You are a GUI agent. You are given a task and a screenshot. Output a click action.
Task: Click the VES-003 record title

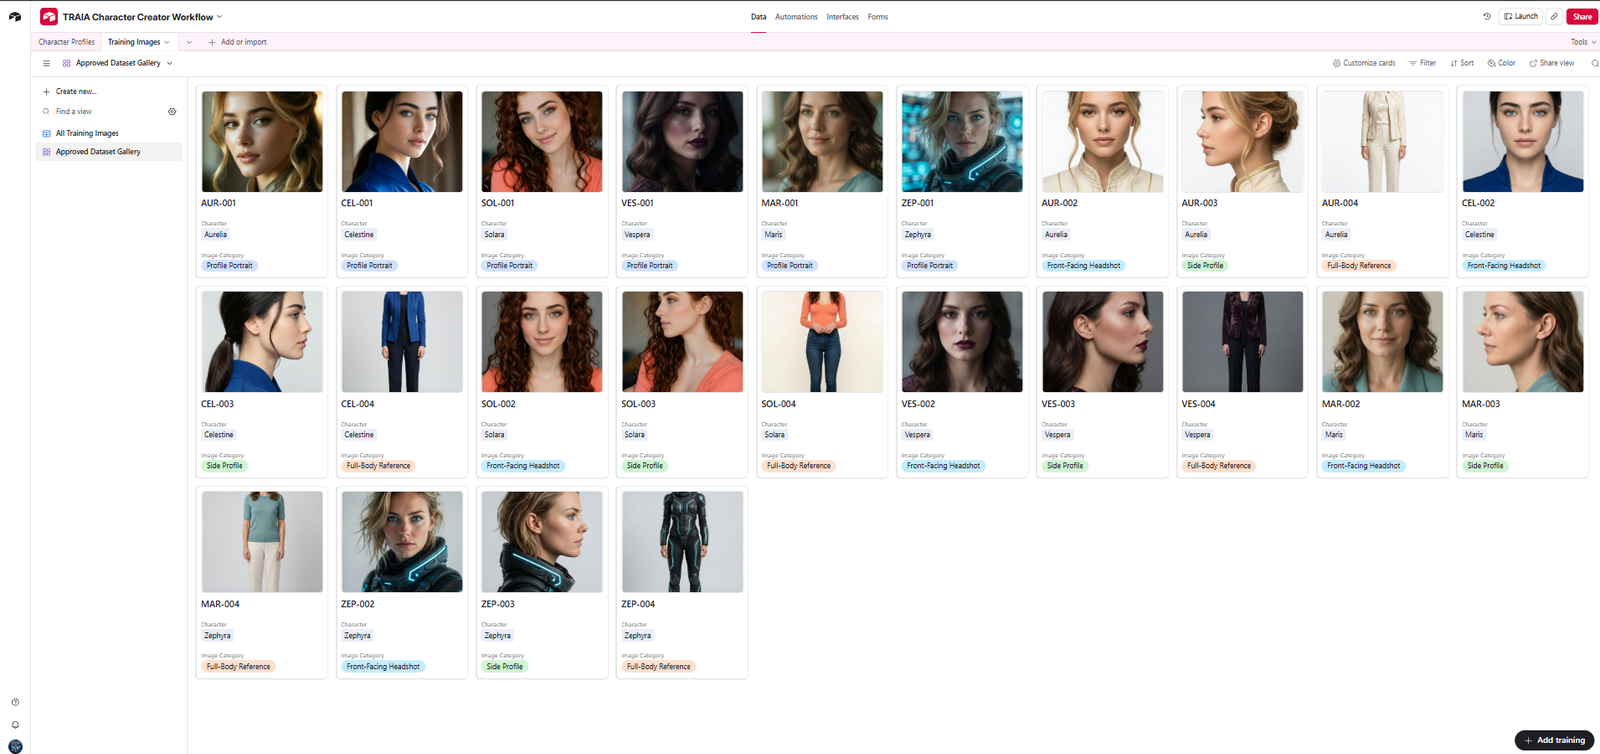1058,404
